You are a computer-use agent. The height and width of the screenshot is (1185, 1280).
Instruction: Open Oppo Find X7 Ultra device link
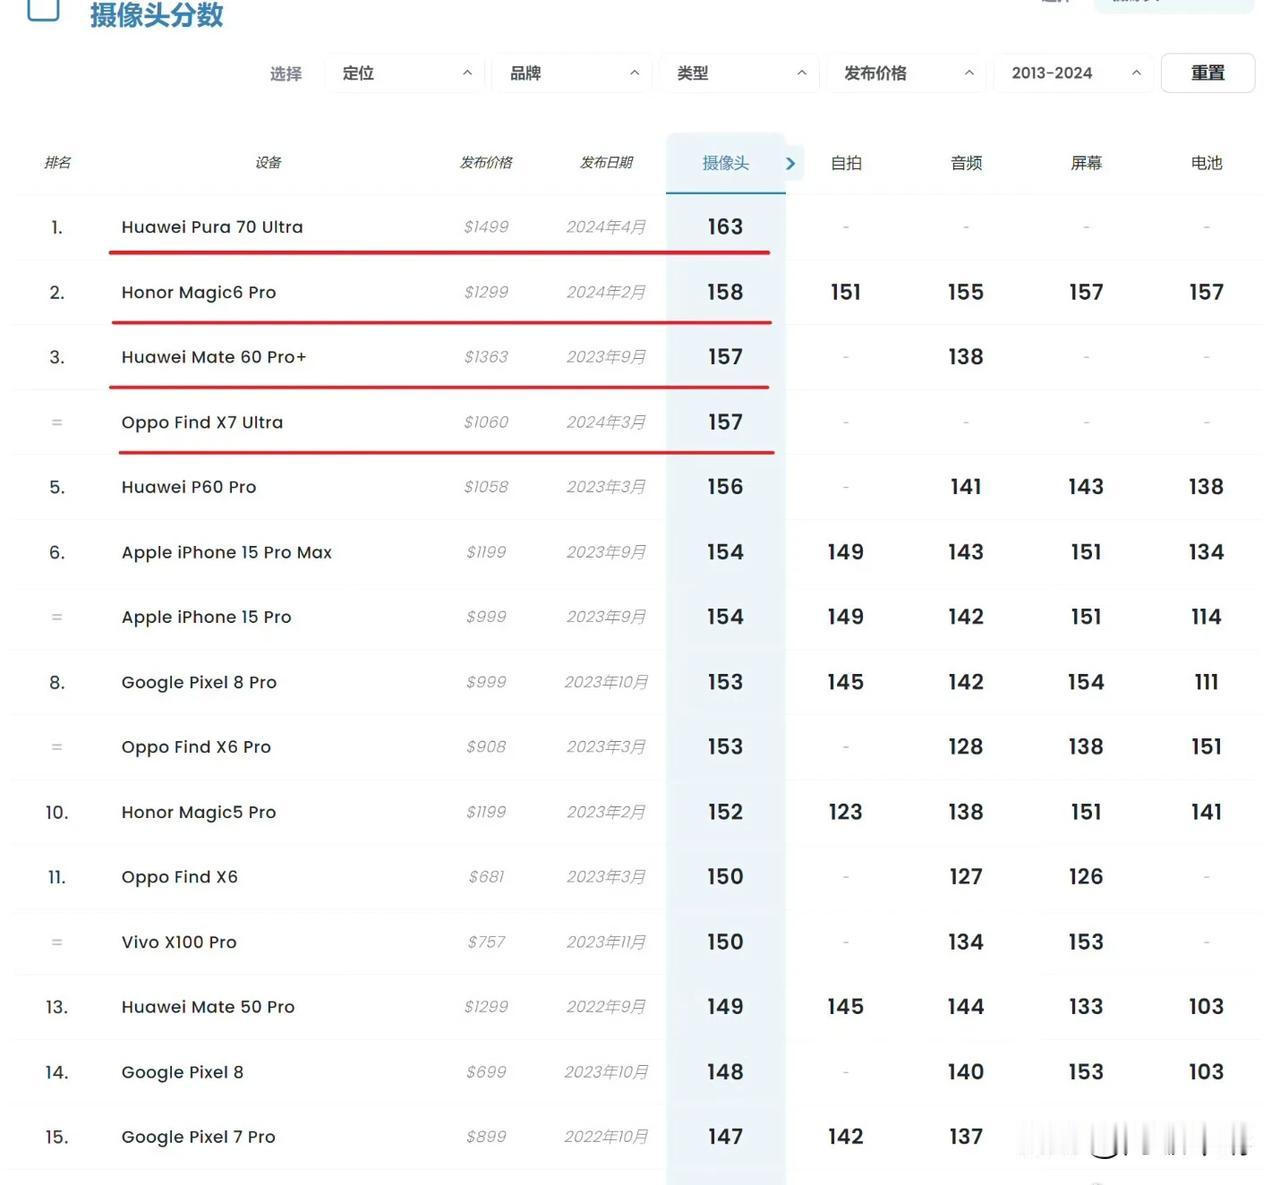pyautogui.click(x=202, y=422)
